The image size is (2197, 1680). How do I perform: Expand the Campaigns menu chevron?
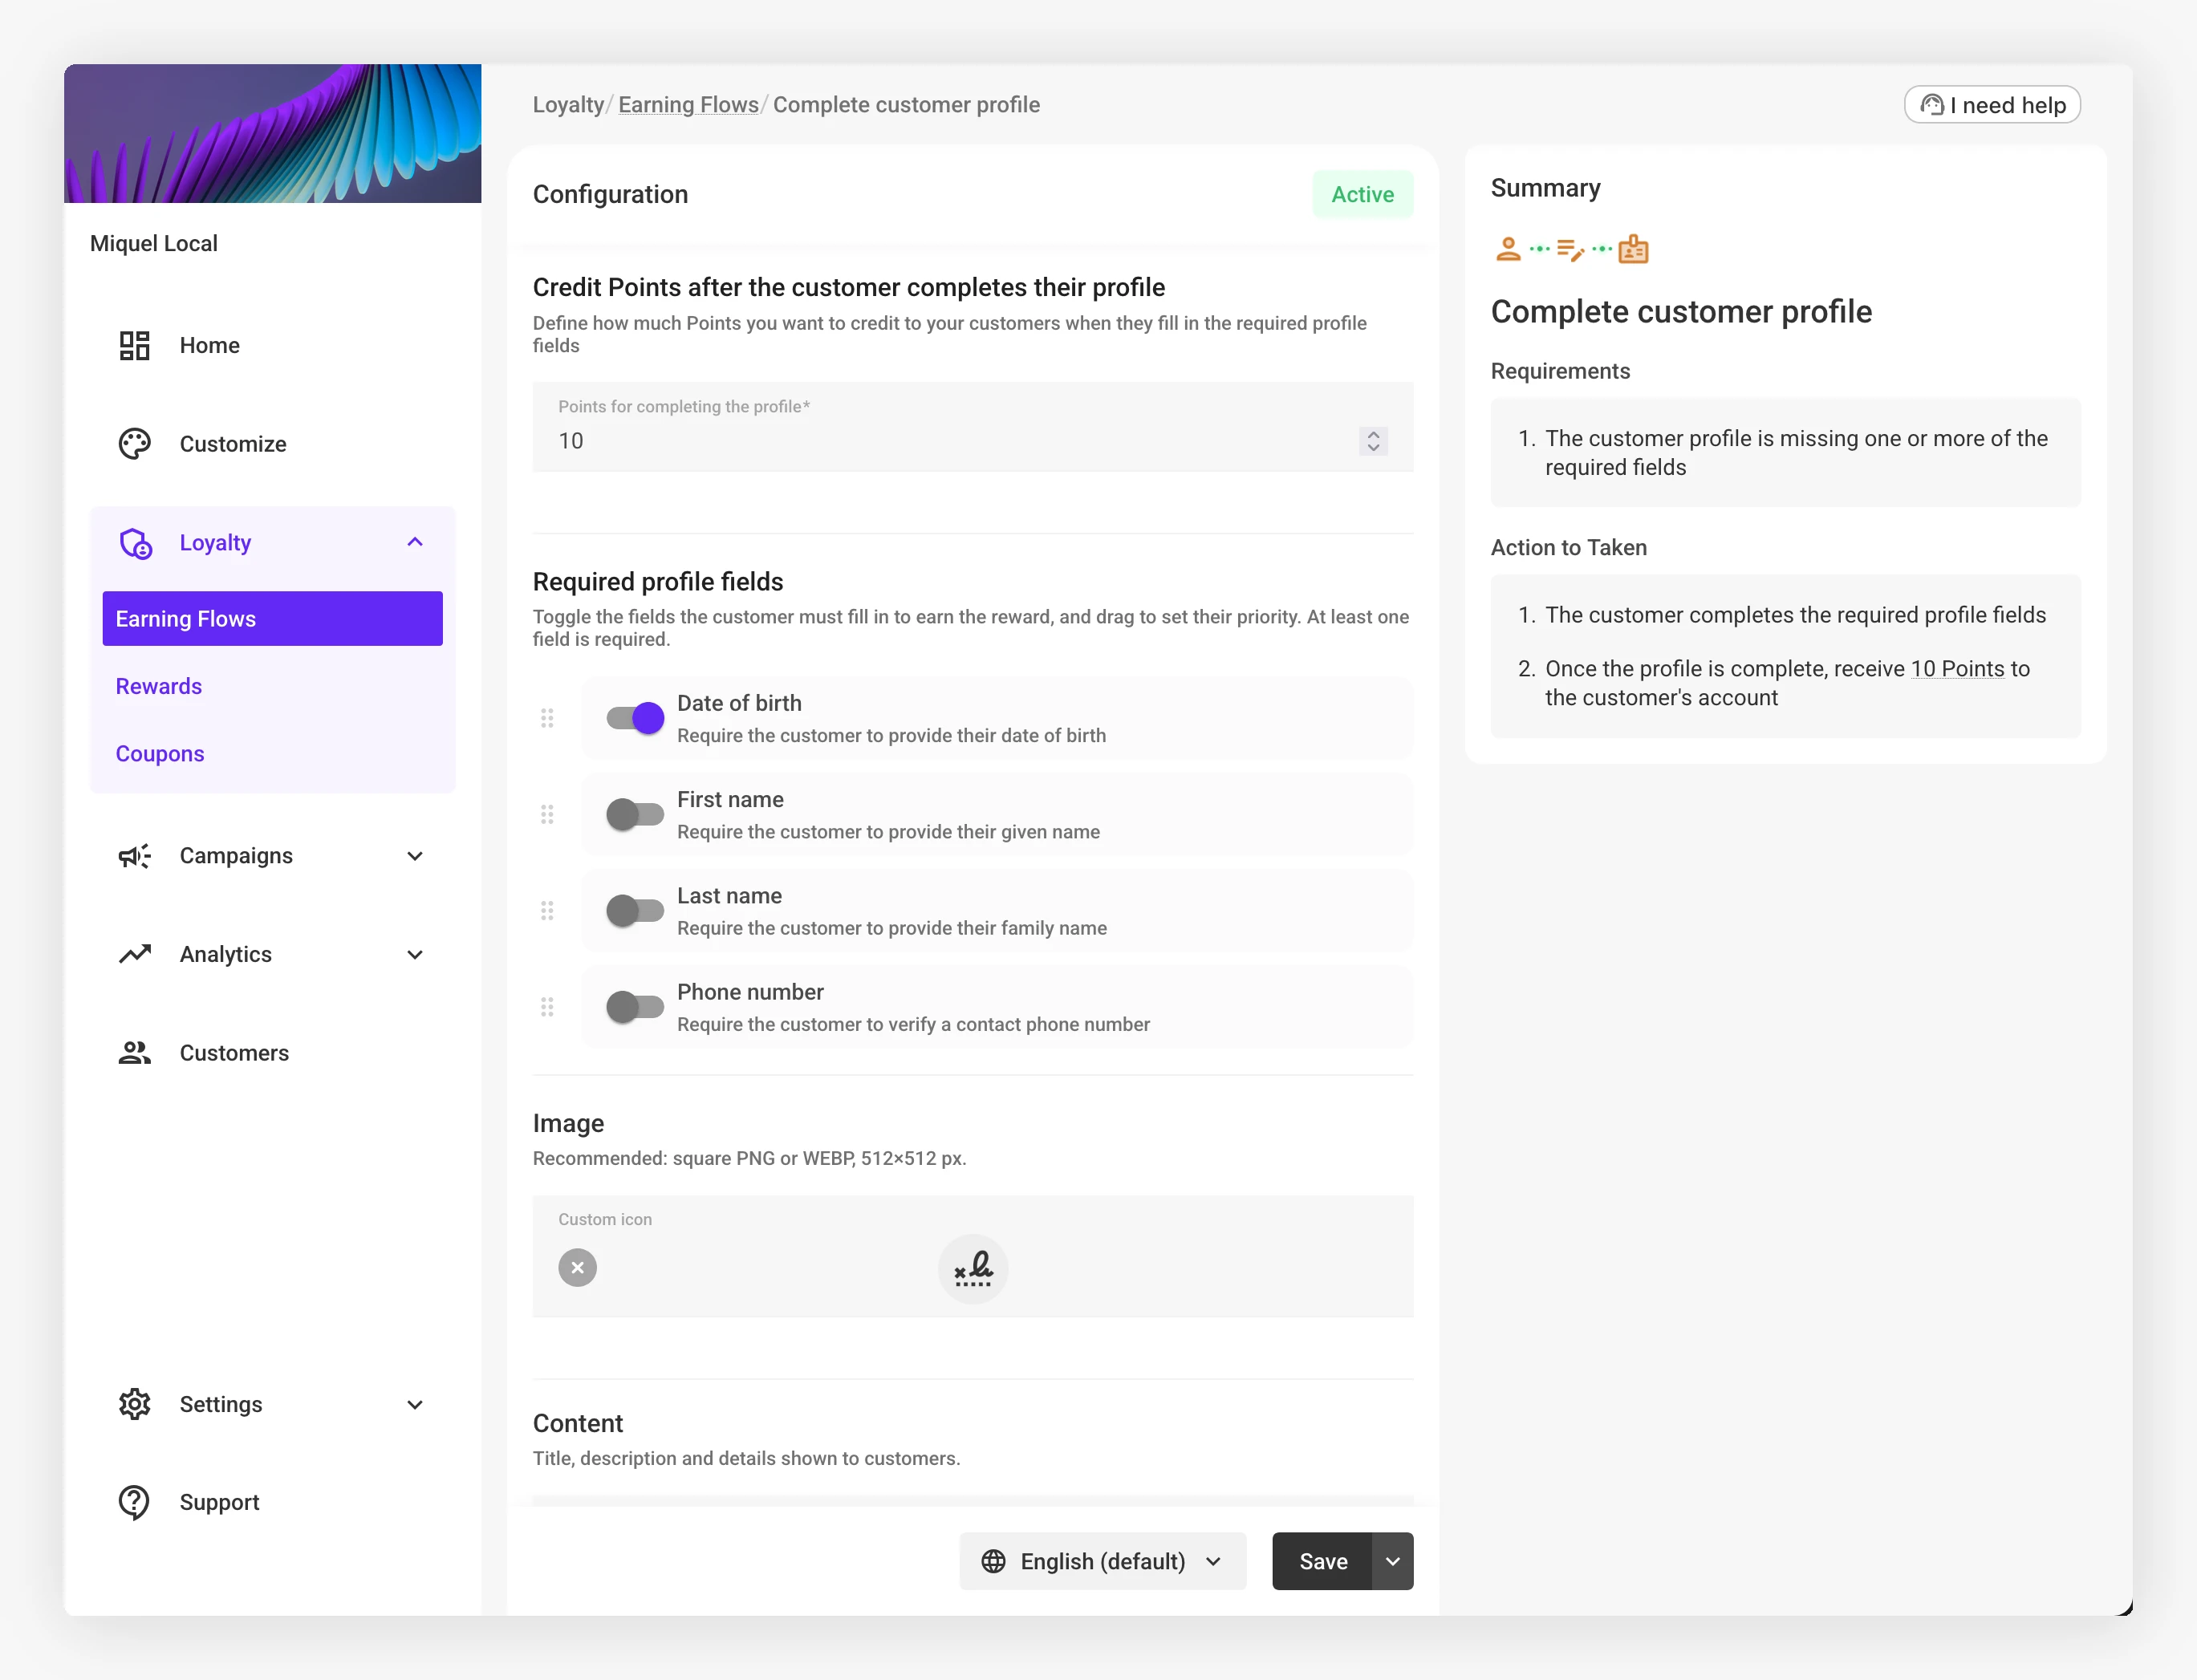click(x=415, y=856)
